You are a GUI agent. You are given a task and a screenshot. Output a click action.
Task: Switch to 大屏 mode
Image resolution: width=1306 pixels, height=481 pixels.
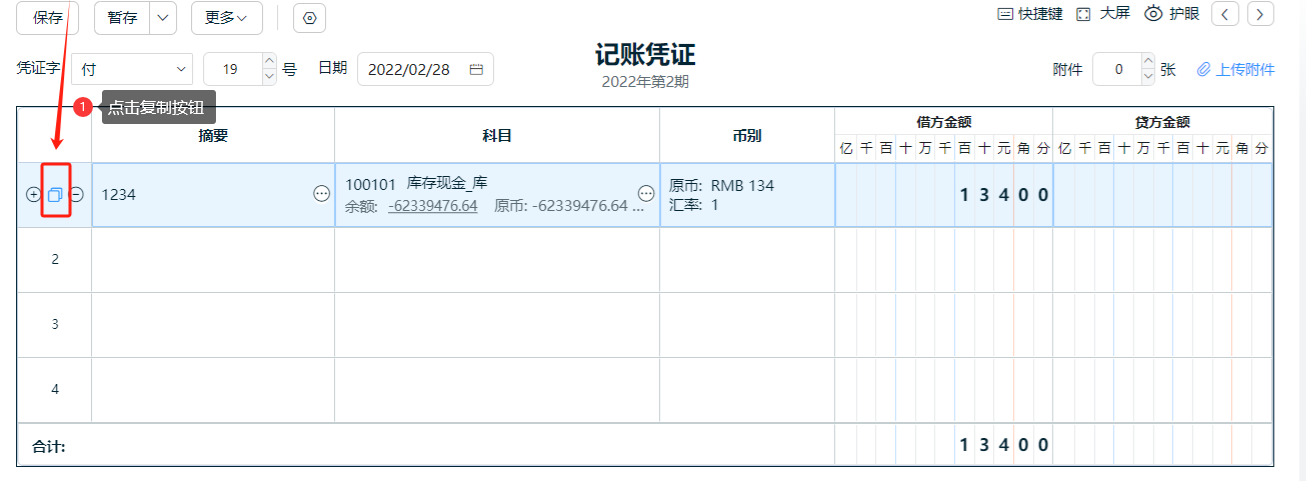pyautogui.click(x=1103, y=15)
